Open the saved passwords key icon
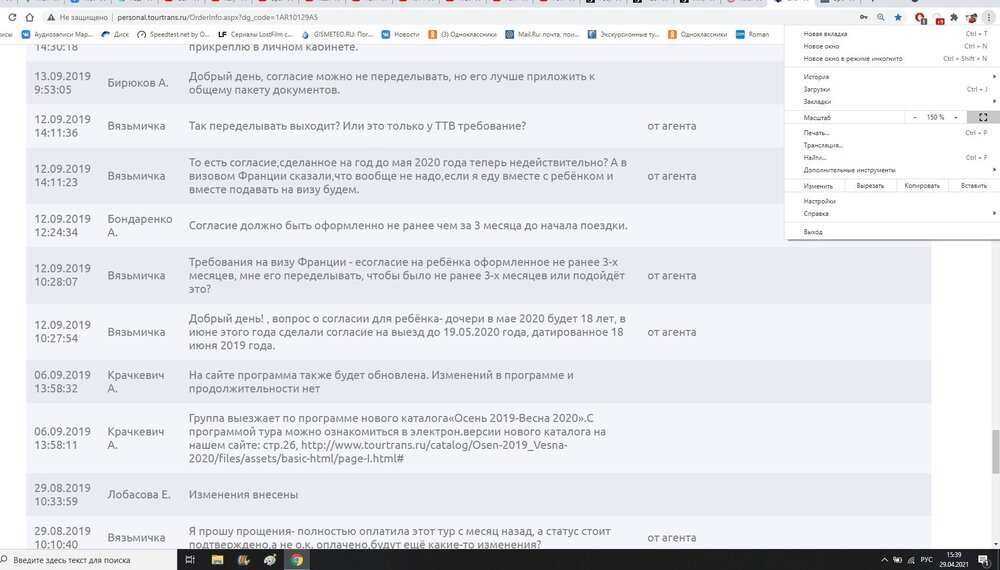Viewport: 1000px width, 570px height. click(862, 18)
